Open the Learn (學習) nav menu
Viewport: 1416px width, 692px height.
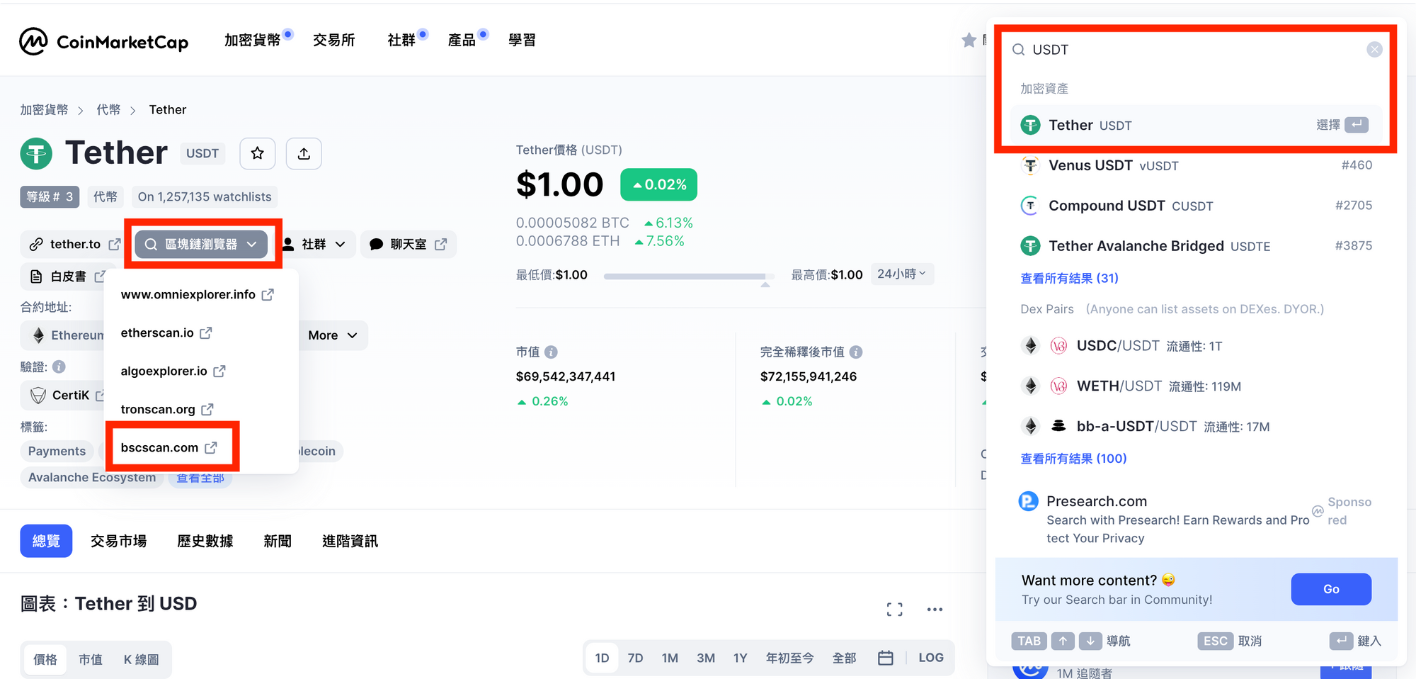tap(522, 40)
